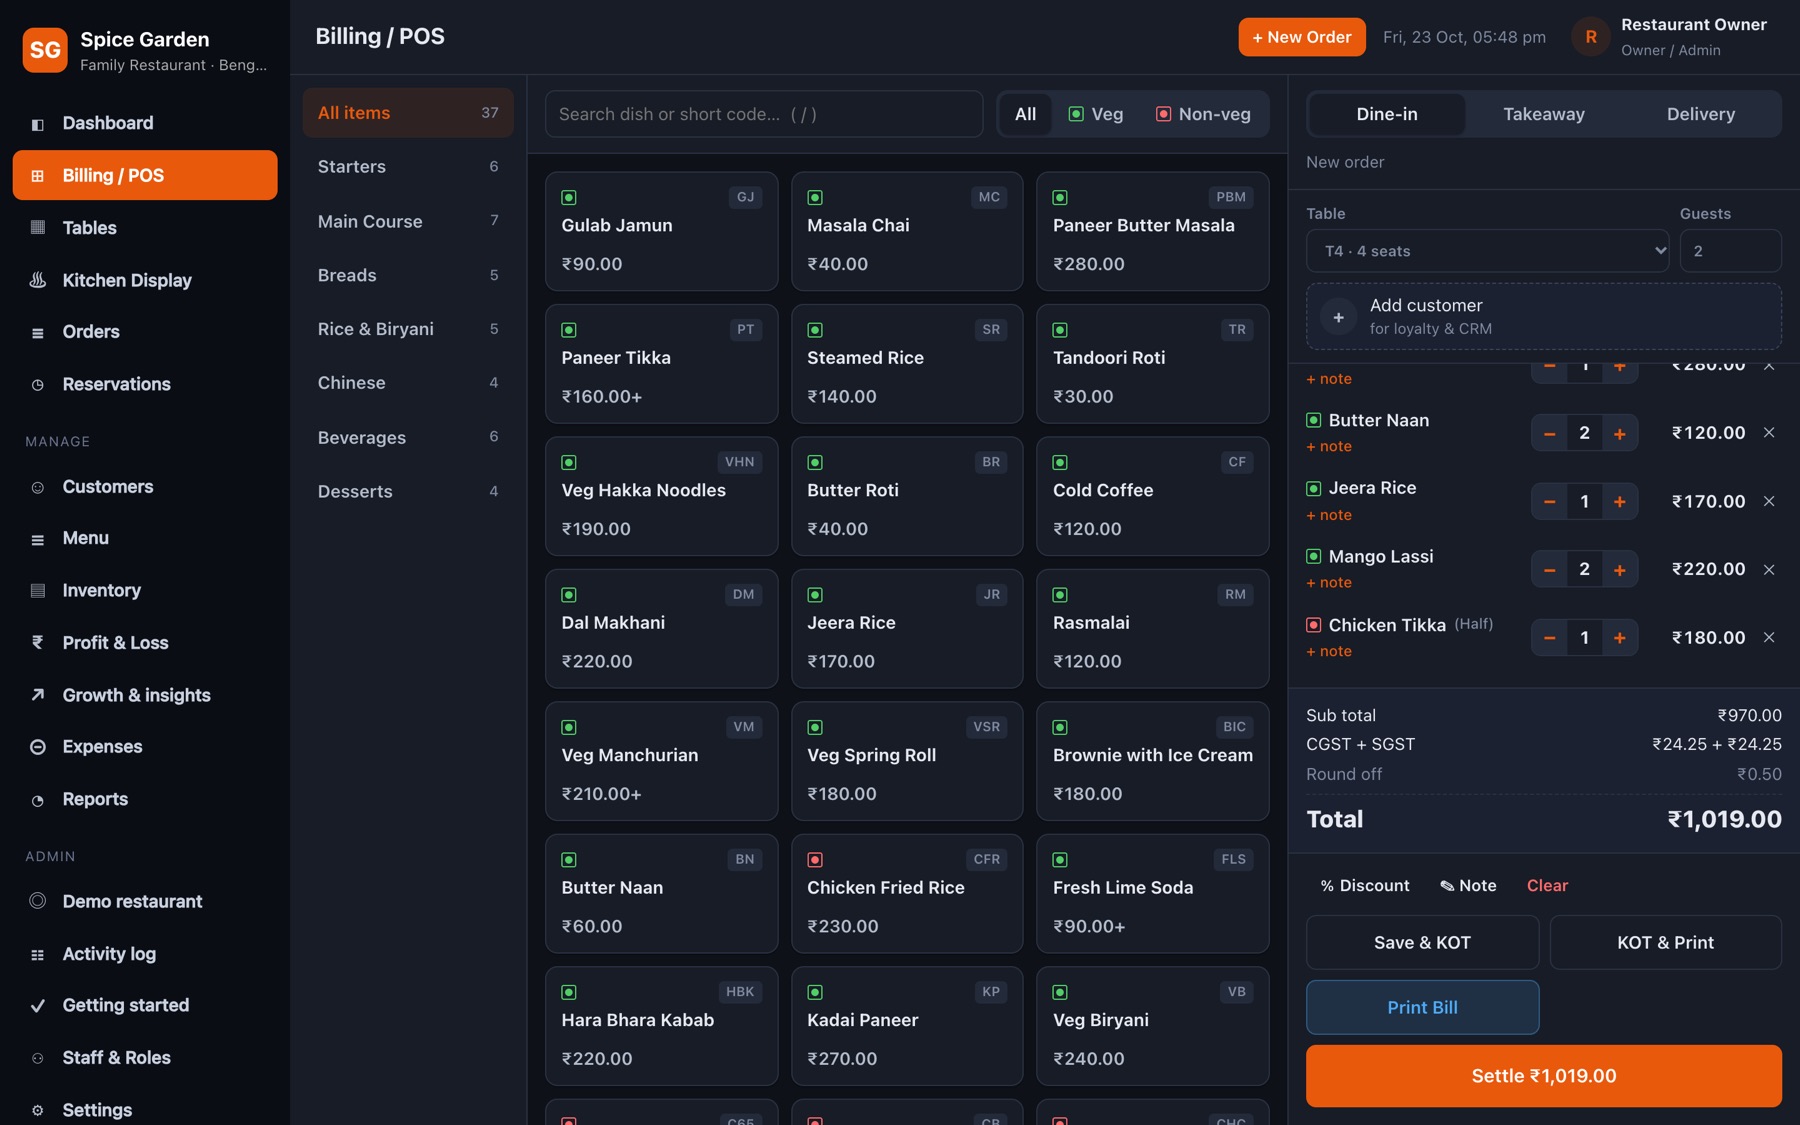1800x1125 pixels.
Task: Select the Rice & Biryani category
Action: (408, 329)
